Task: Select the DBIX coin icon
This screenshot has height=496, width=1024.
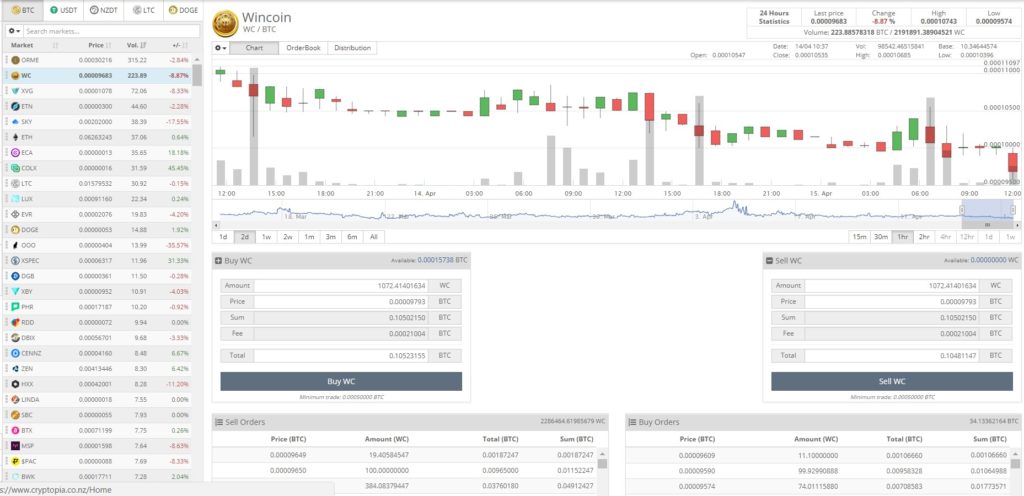Action: click(15, 337)
